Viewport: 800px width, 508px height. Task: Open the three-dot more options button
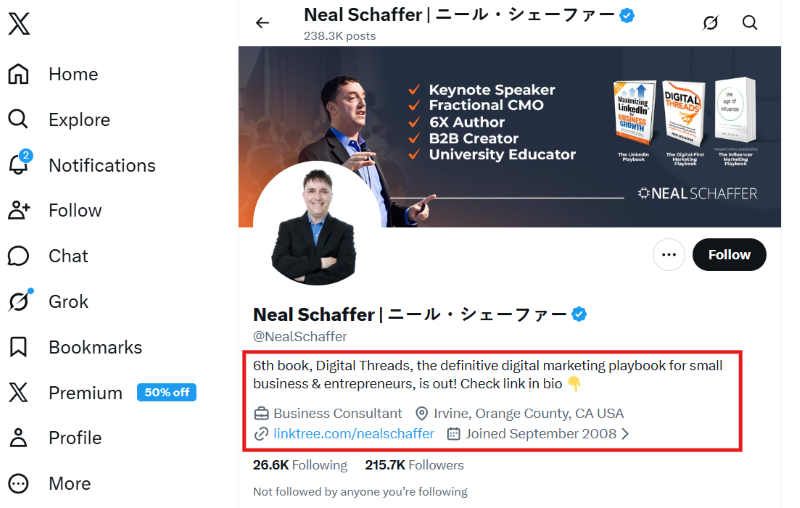tap(669, 255)
